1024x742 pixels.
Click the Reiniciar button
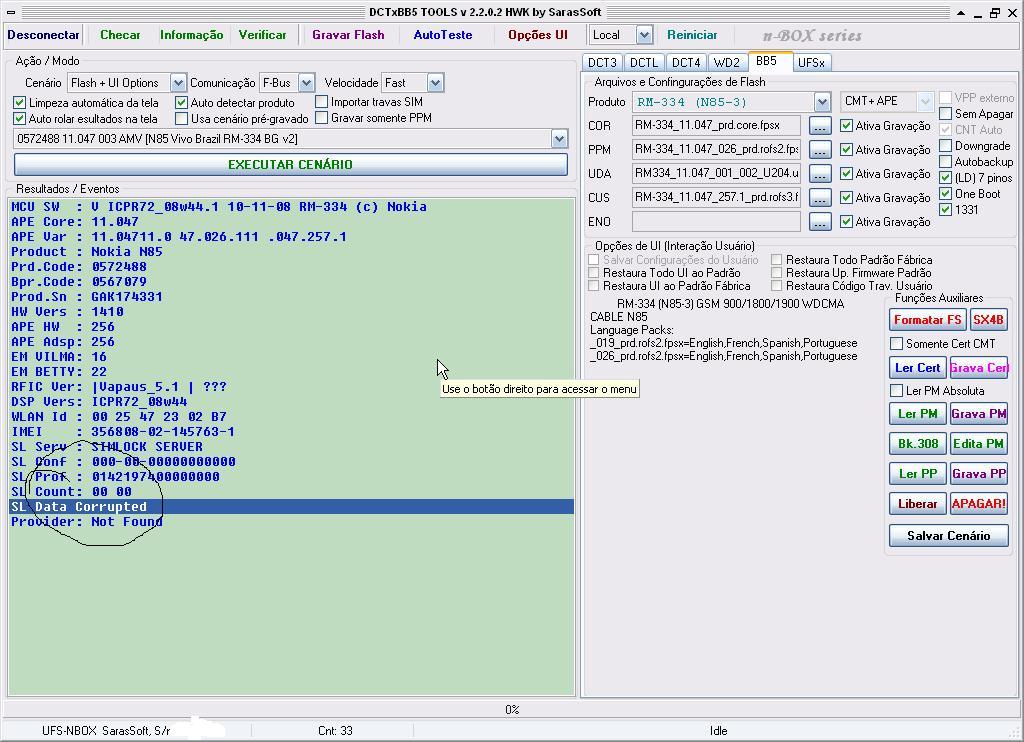[692, 35]
